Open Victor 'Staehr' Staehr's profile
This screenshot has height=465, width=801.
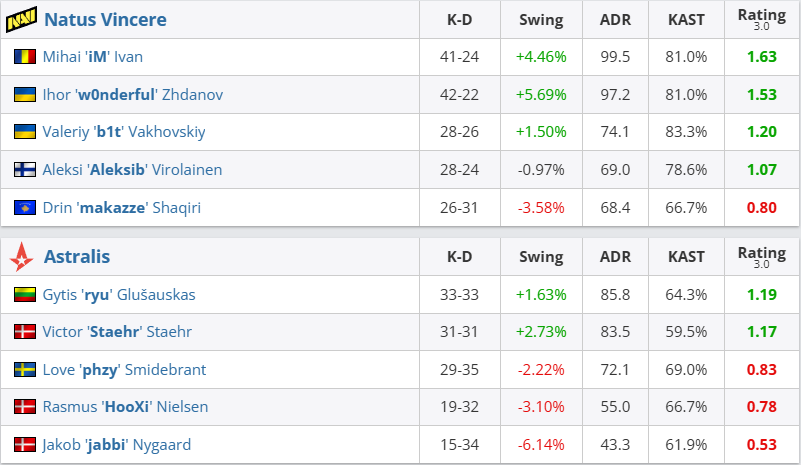116,332
